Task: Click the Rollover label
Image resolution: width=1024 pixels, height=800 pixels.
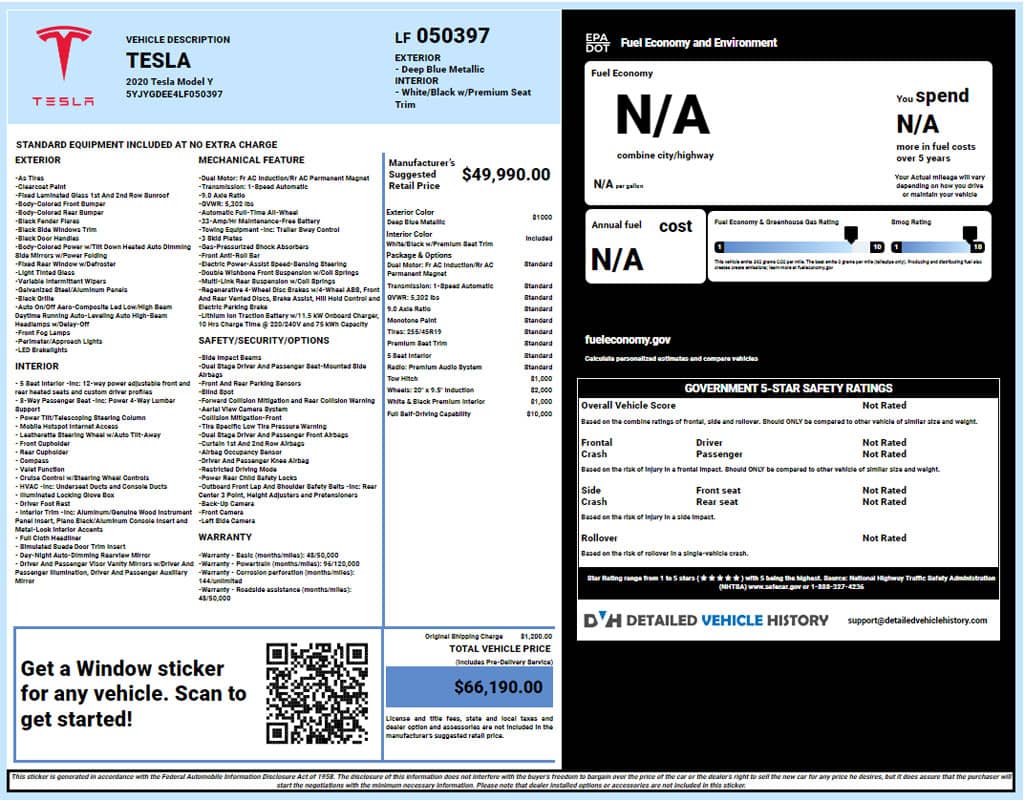Action: (x=599, y=538)
